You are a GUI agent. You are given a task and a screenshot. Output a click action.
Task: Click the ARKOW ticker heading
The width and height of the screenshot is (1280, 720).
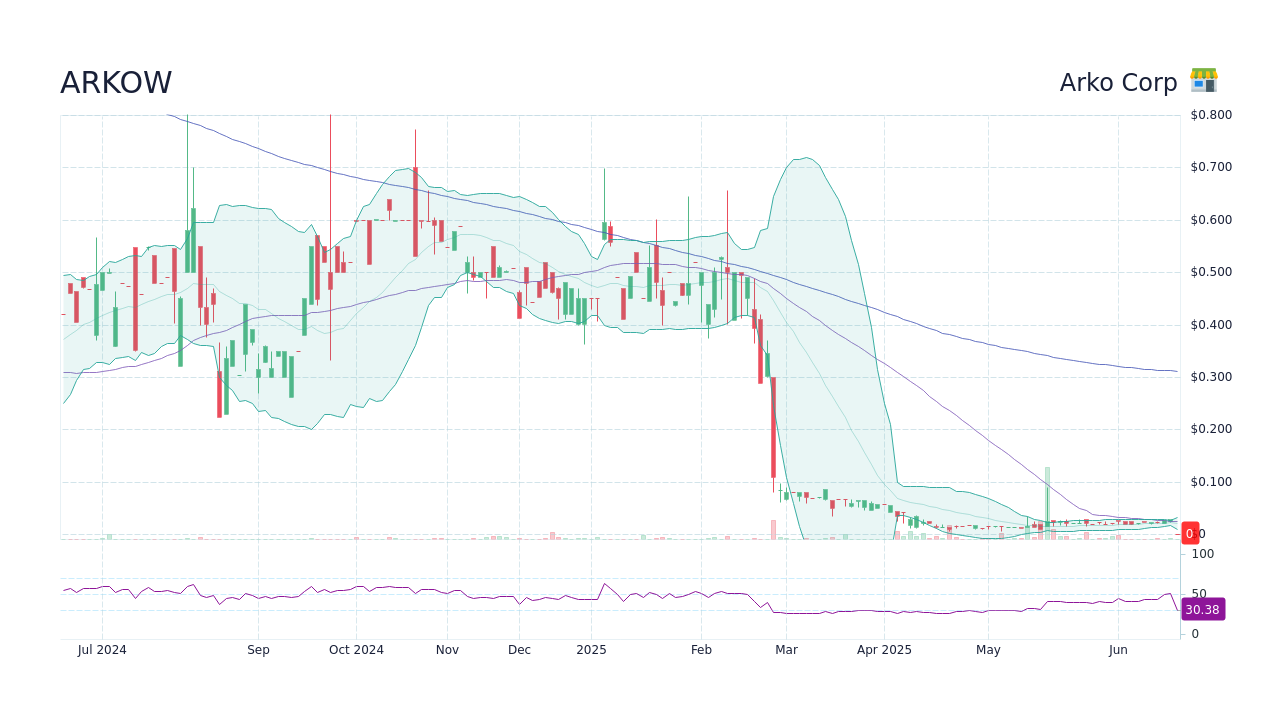[x=115, y=82]
